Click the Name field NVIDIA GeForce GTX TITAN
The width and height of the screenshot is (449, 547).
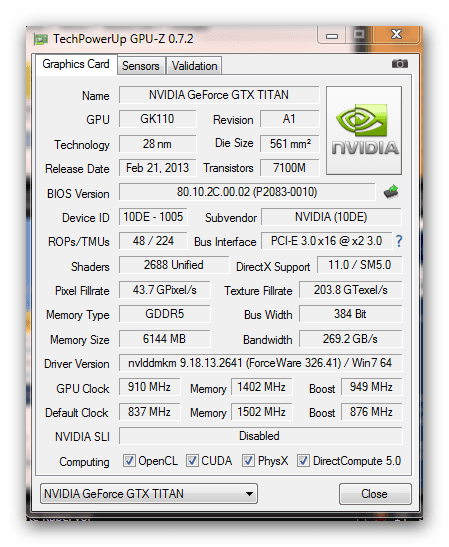tap(219, 95)
